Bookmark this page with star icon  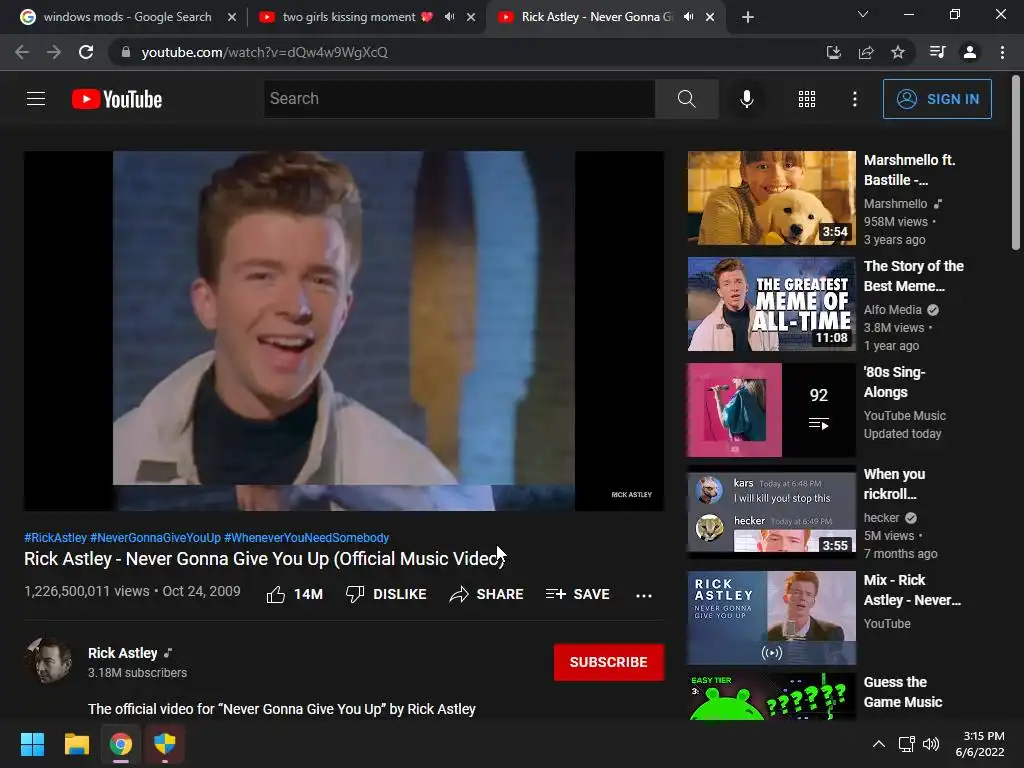pos(898,52)
